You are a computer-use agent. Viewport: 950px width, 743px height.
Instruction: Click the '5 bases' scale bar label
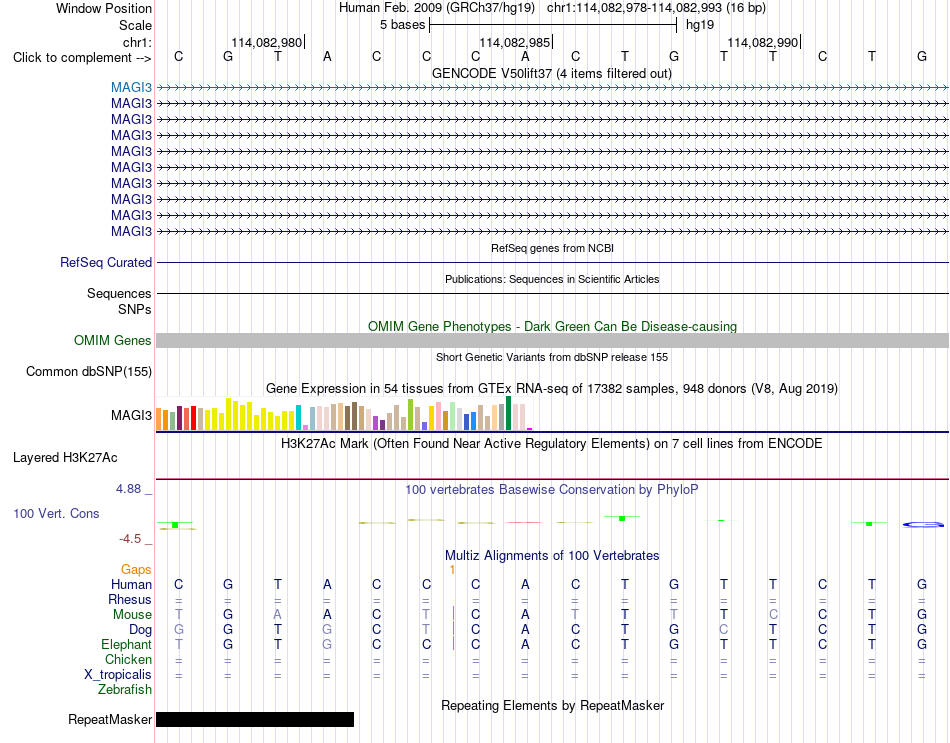[x=402, y=25]
